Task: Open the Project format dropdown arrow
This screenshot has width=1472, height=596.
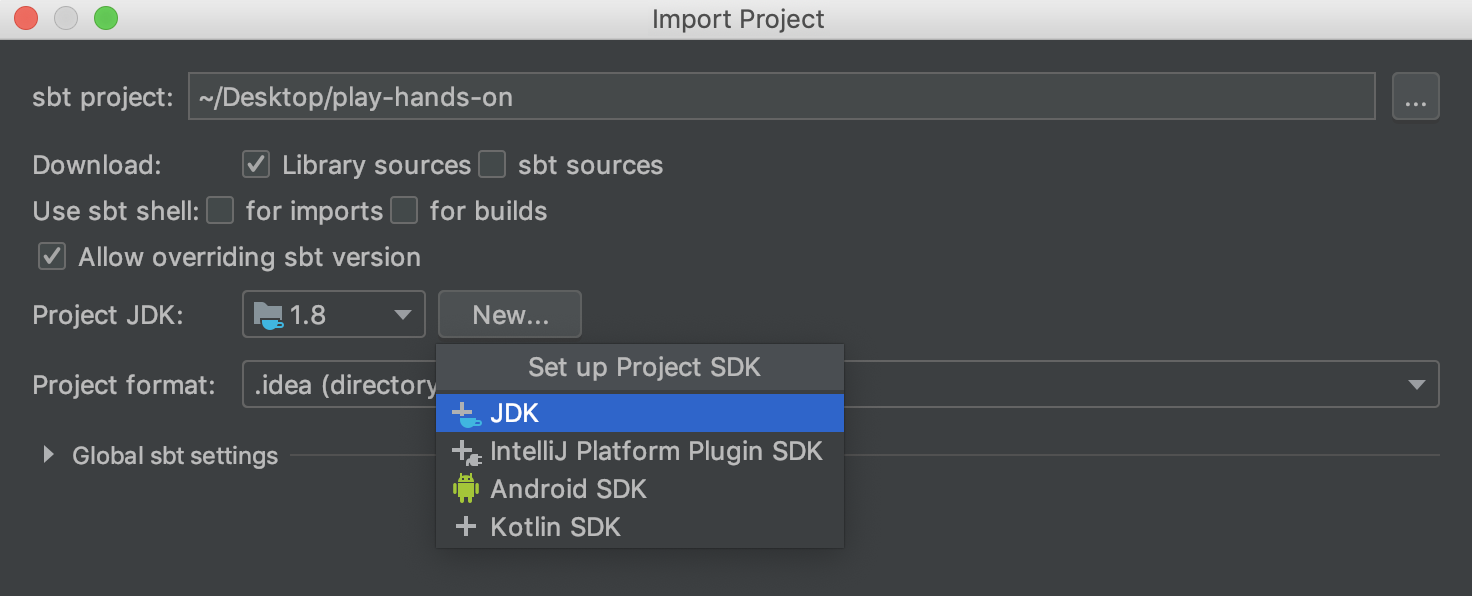Action: [x=1416, y=385]
